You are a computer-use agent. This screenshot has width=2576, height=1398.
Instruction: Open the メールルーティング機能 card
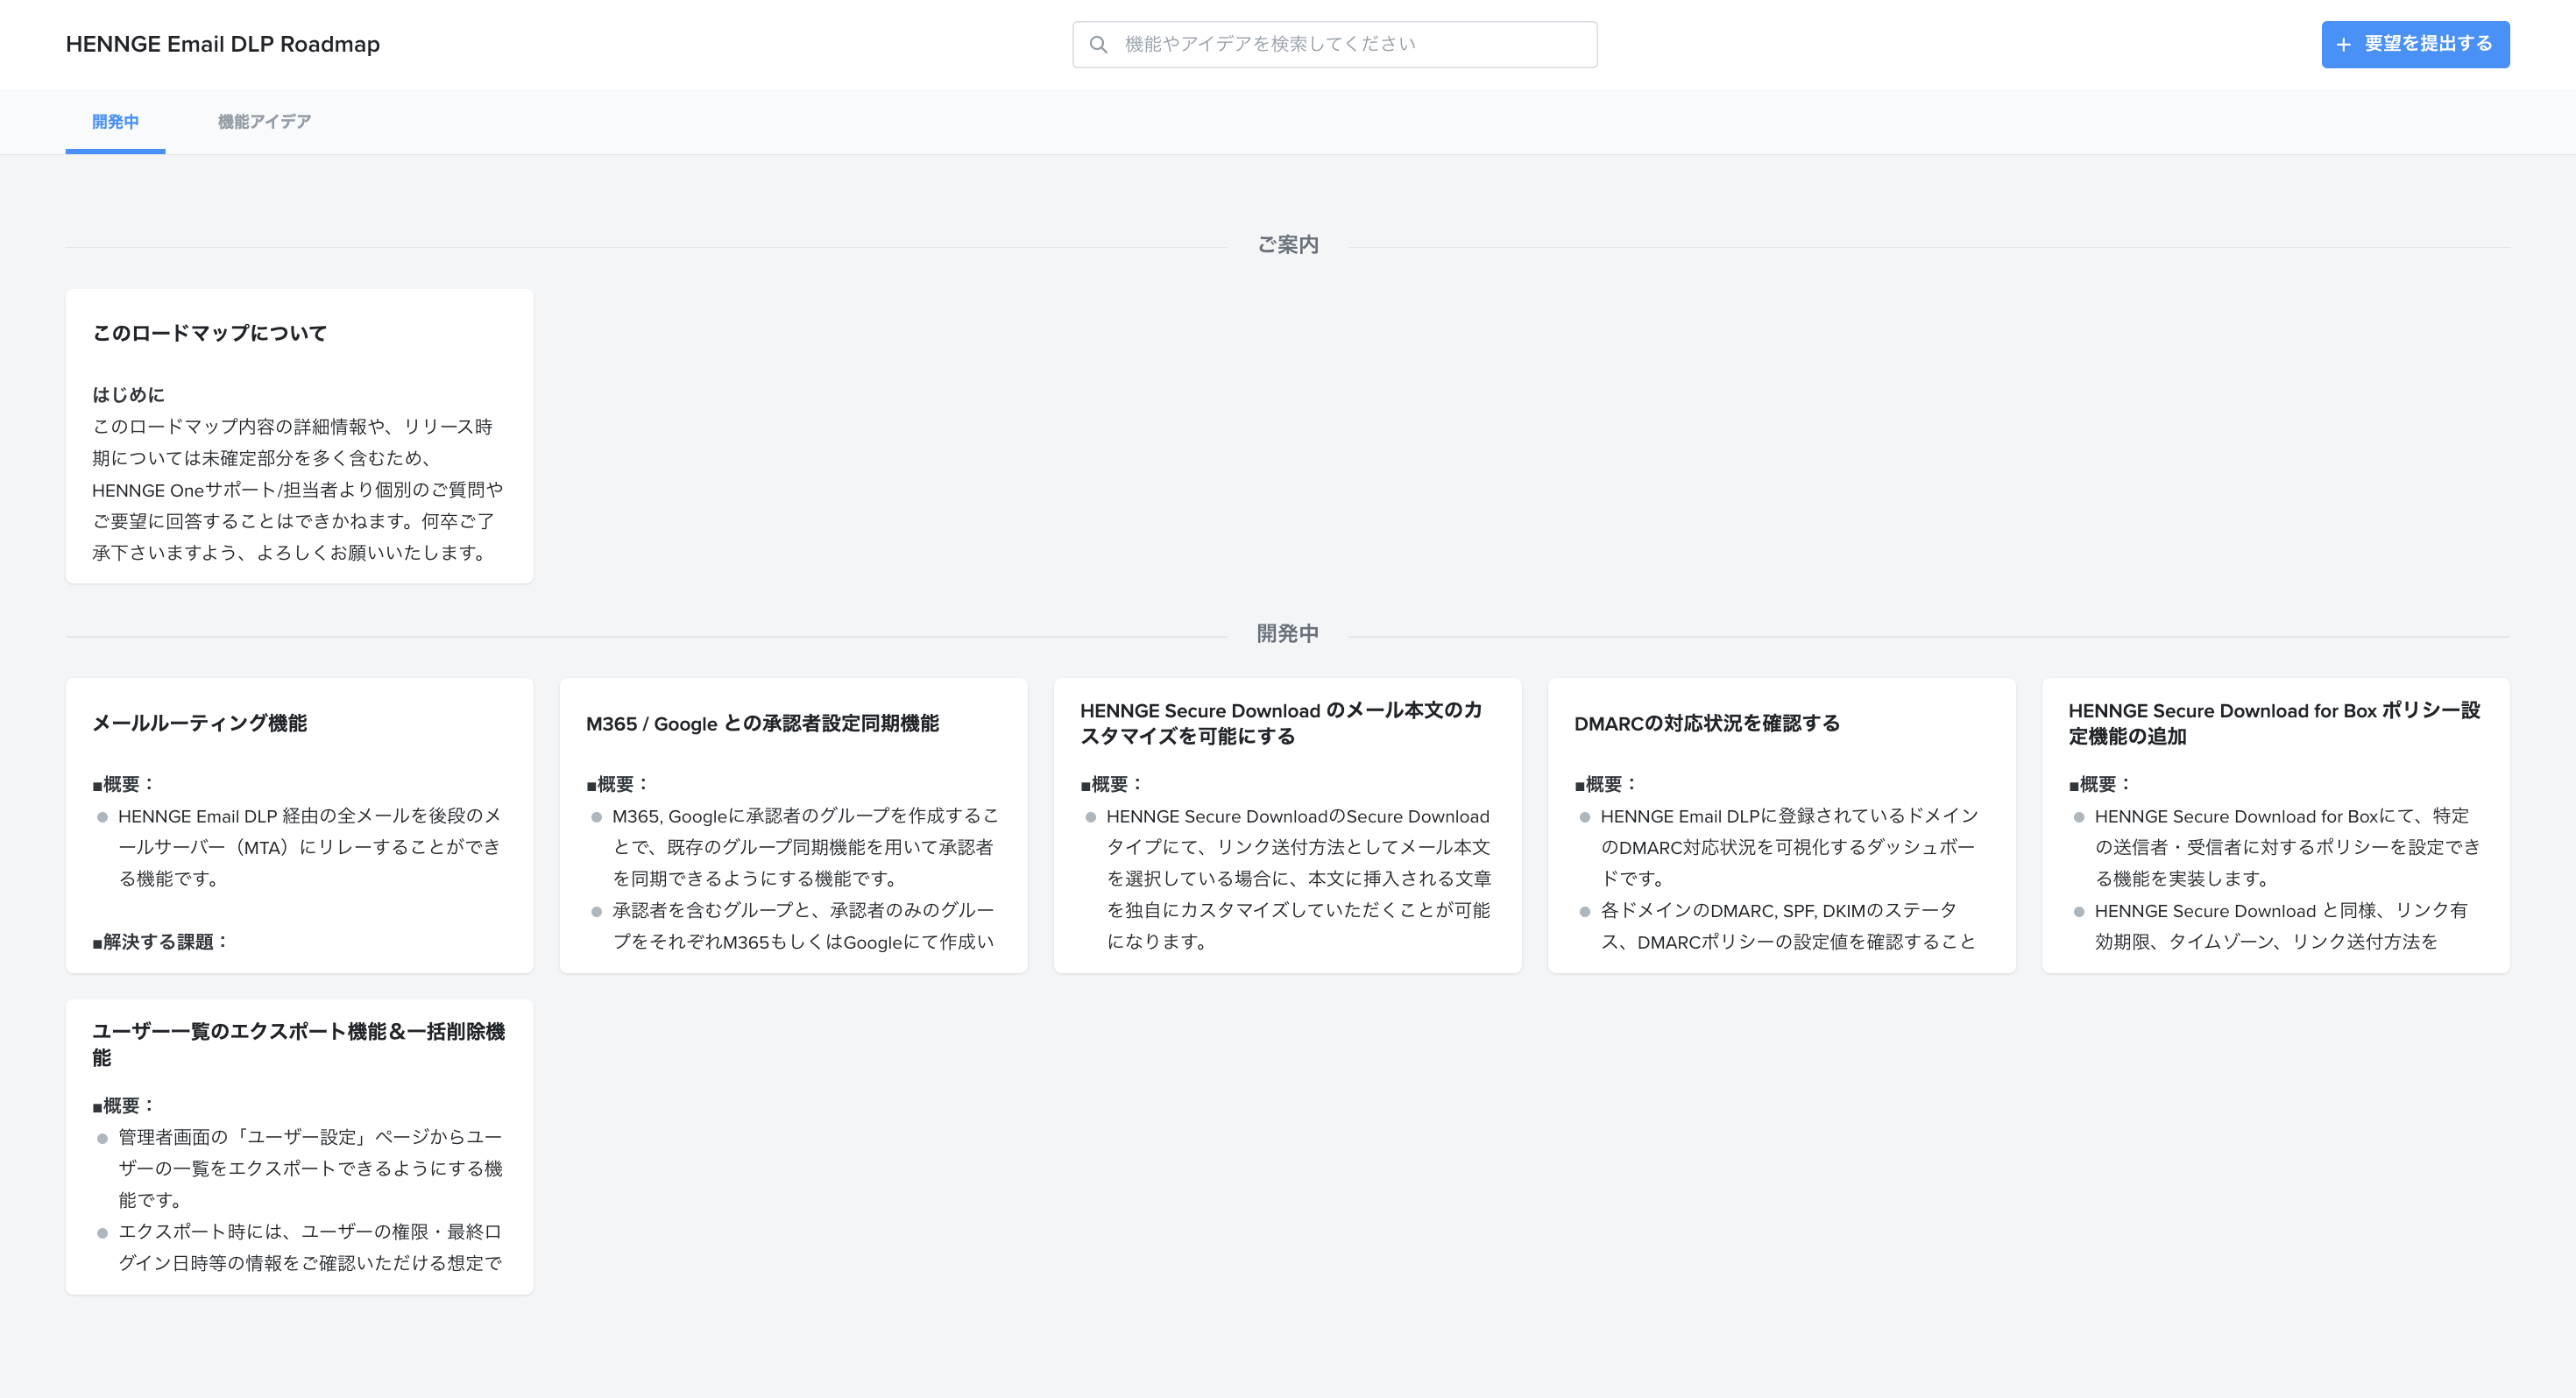click(299, 825)
